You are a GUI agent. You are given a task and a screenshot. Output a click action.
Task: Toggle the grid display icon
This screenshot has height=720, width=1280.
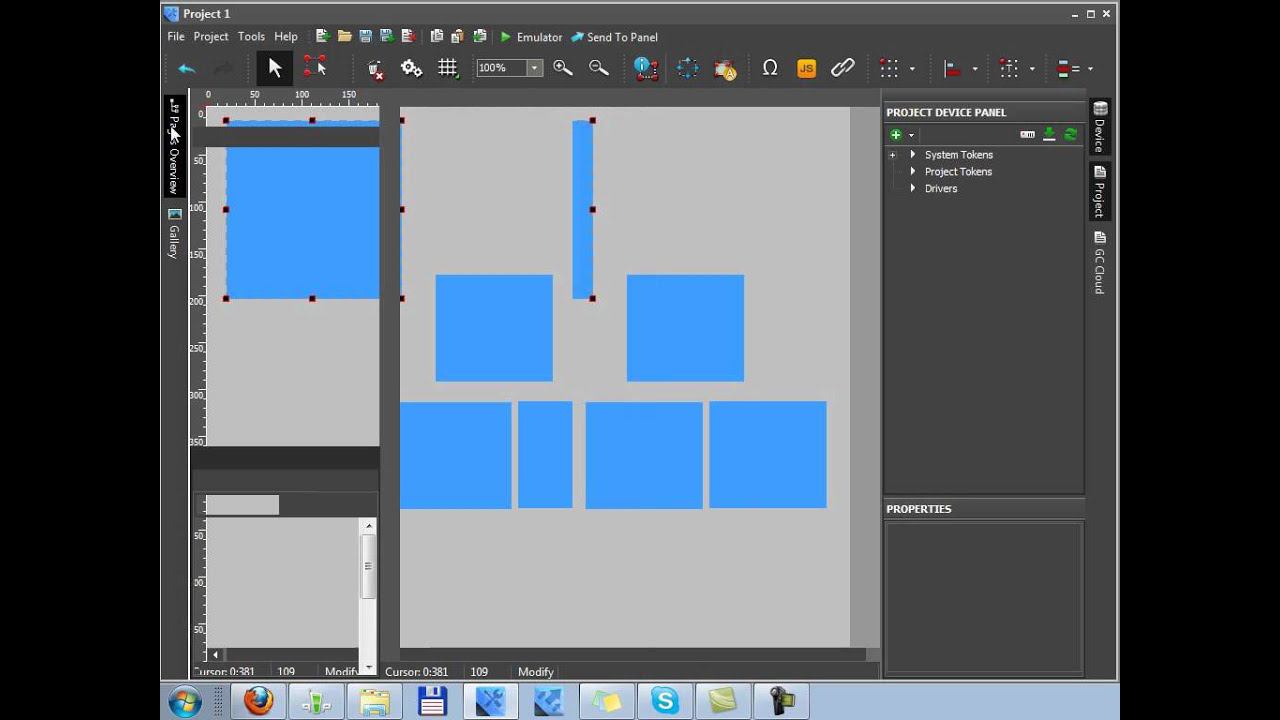click(x=447, y=68)
